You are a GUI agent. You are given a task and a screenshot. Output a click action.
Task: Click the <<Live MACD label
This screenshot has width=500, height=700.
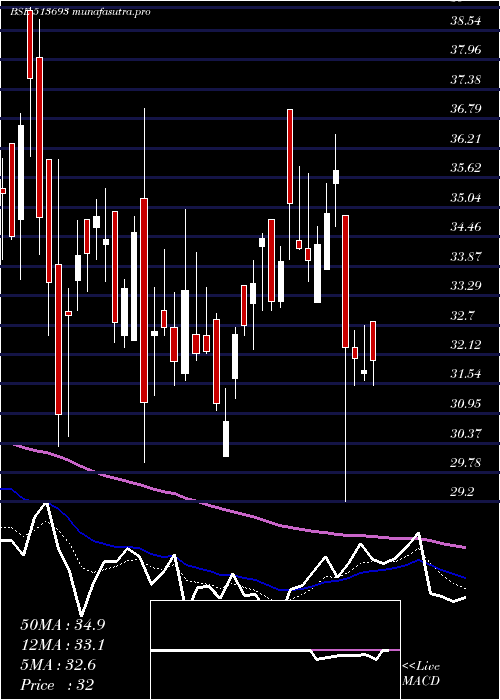coord(421,674)
